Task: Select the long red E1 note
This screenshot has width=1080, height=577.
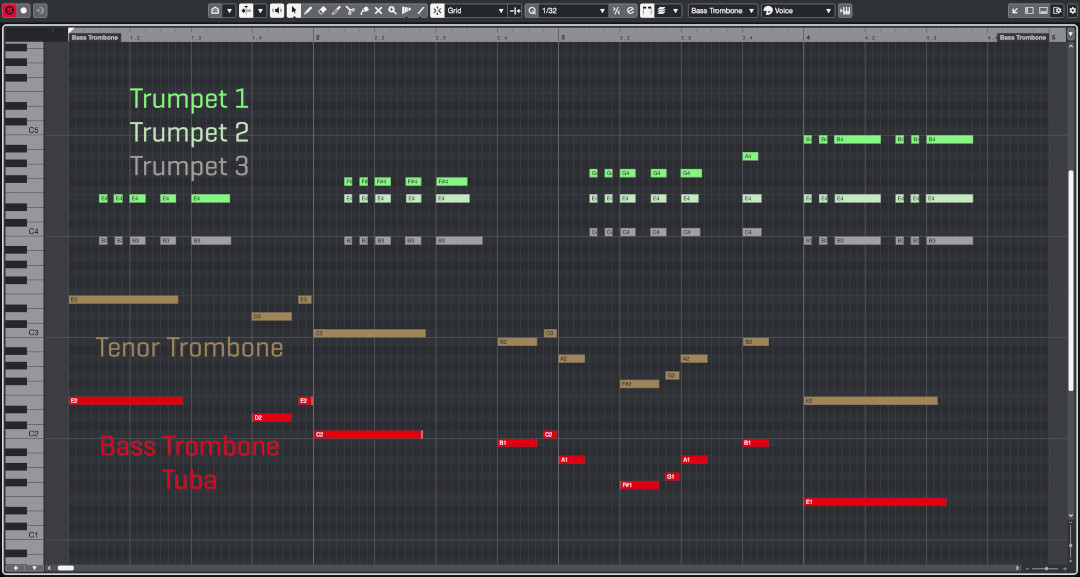Action: click(875, 502)
